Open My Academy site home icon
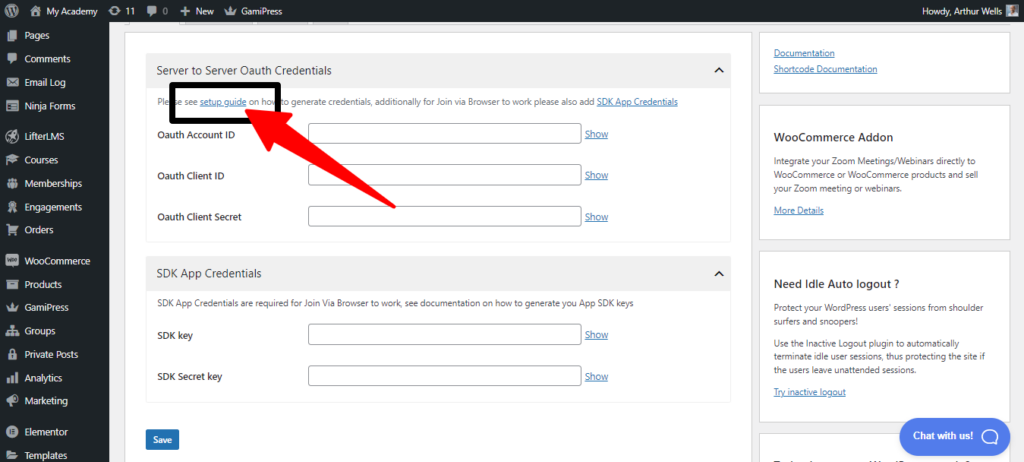 pyautogui.click(x=35, y=11)
